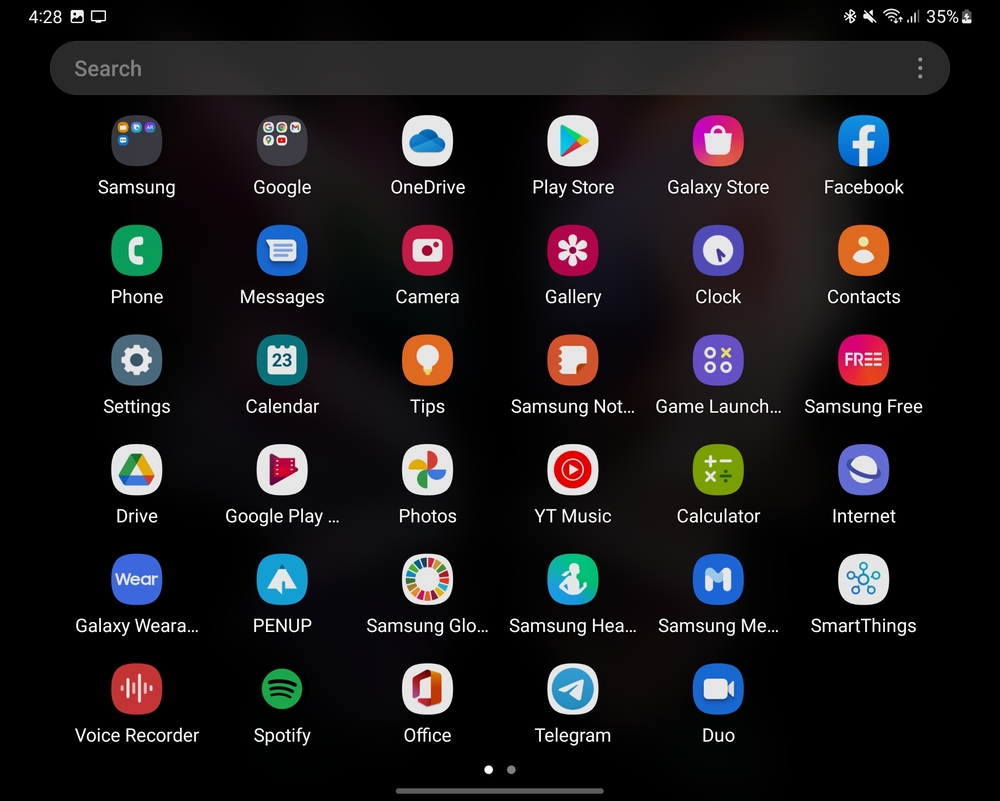Open the Messages app
Image resolution: width=1000 pixels, height=801 pixels.
click(x=282, y=251)
